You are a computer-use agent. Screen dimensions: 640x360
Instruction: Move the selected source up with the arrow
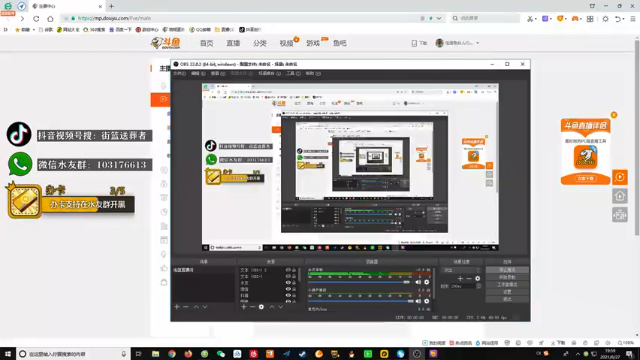click(272, 307)
